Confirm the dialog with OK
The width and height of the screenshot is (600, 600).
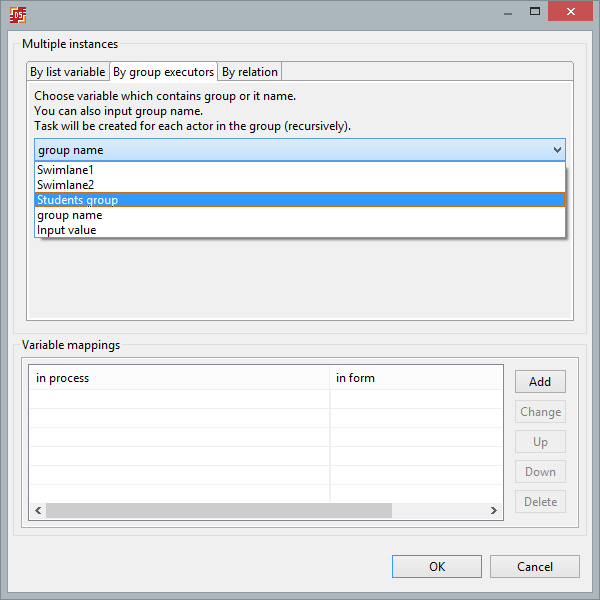click(x=437, y=567)
